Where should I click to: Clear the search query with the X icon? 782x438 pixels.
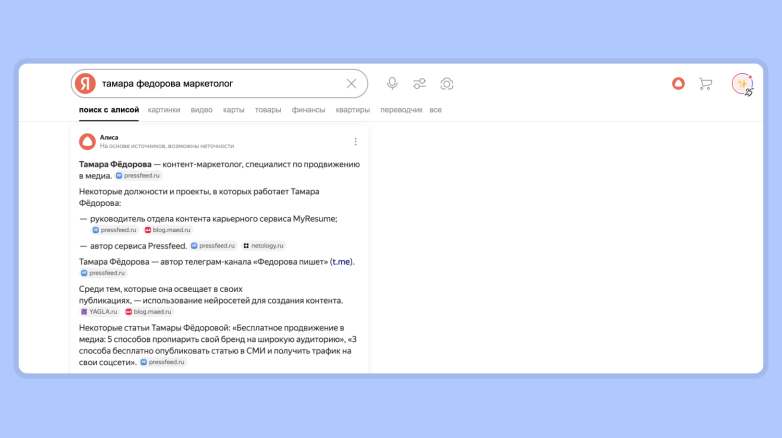(x=352, y=84)
